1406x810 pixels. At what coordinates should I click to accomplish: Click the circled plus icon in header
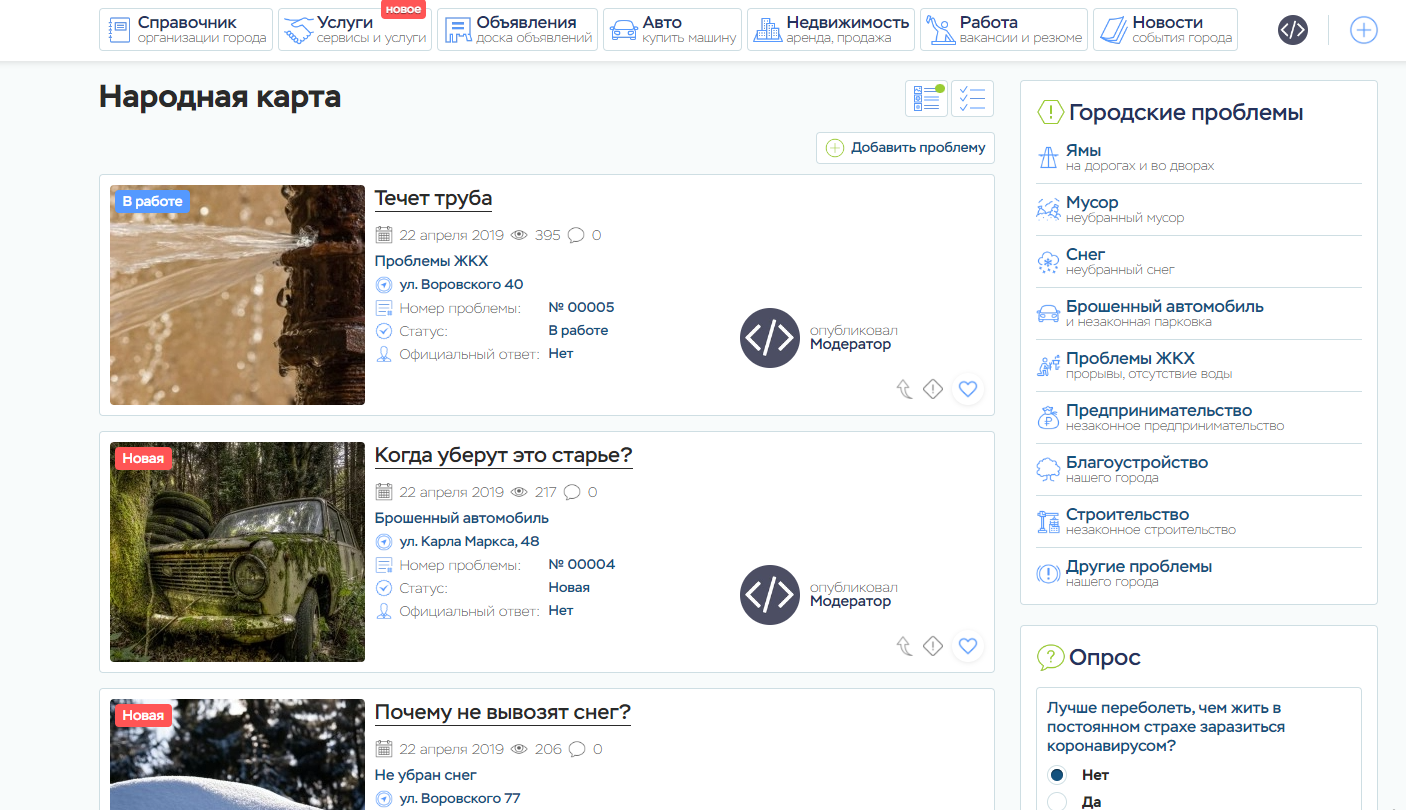[1363, 30]
